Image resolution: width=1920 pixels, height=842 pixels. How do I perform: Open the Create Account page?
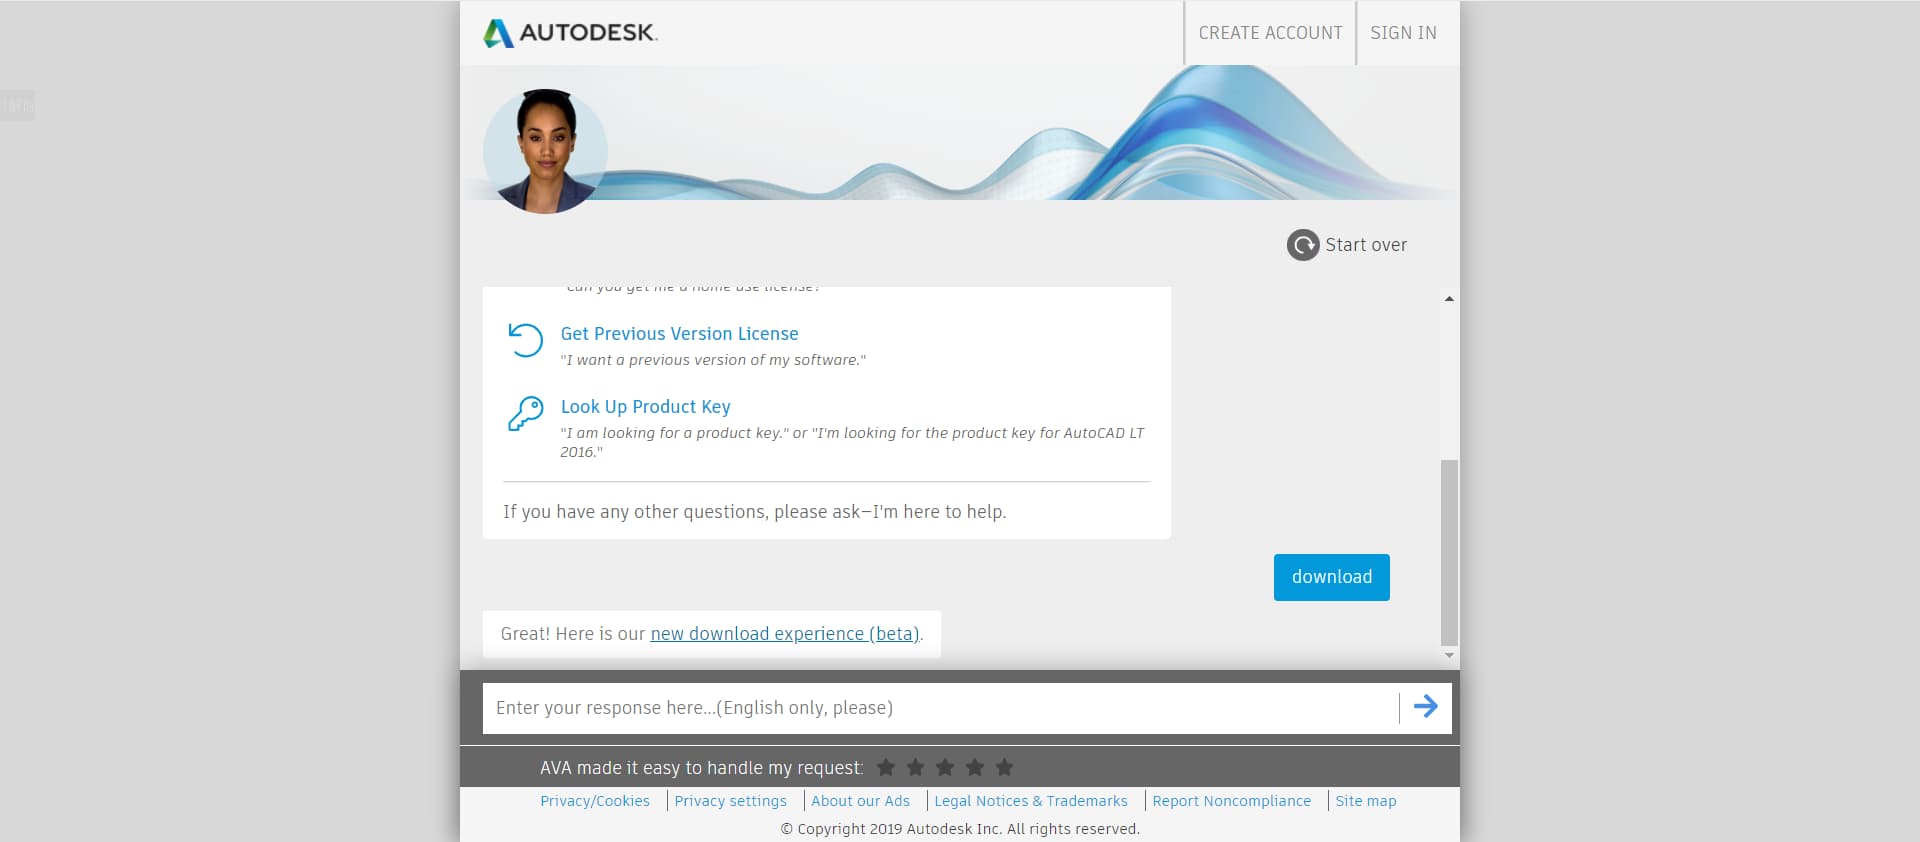(1270, 33)
